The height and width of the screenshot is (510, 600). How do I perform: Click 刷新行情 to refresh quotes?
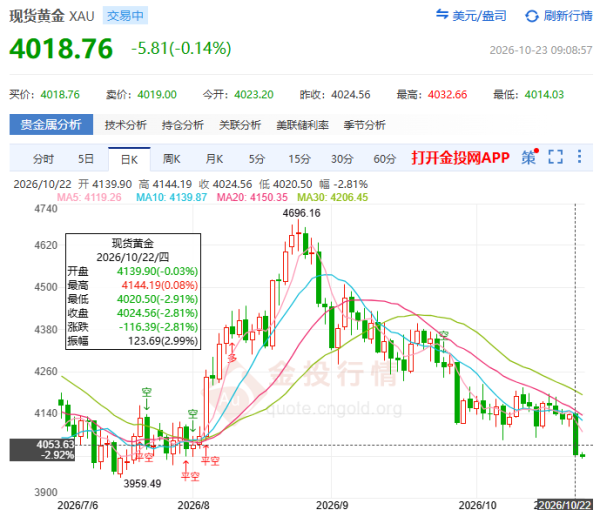click(568, 16)
